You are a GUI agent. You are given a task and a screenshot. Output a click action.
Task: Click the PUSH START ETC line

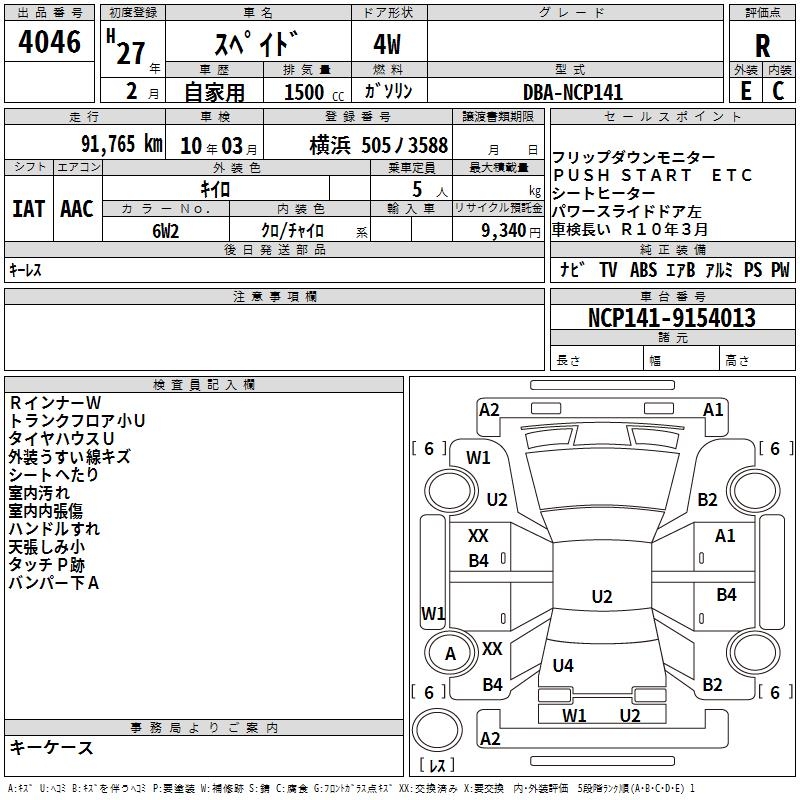coord(653,175)
